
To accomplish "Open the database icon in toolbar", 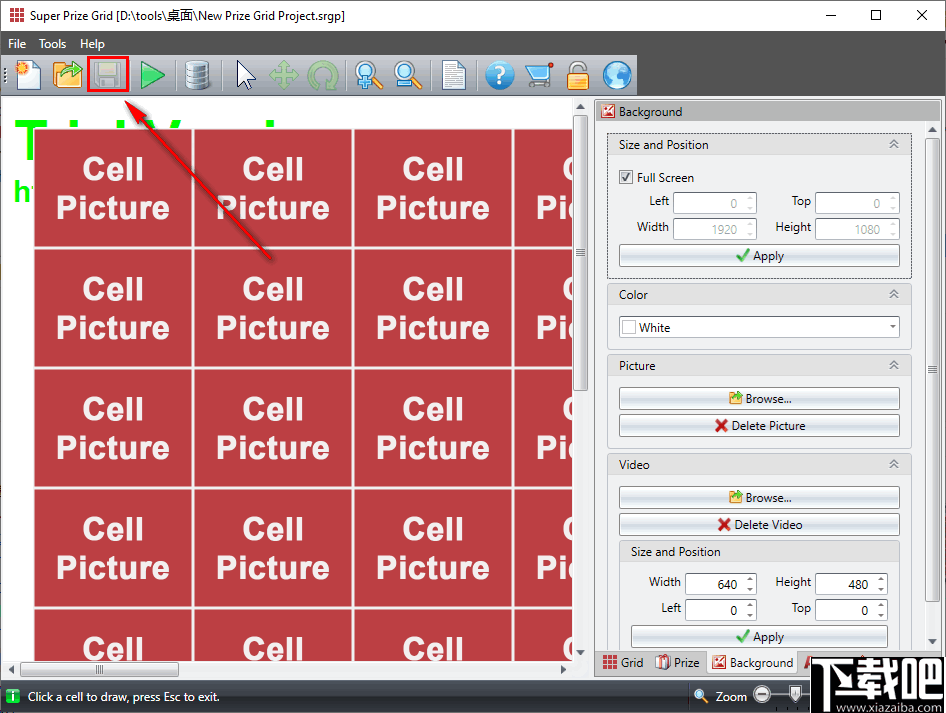I will (x=197, y=75).
